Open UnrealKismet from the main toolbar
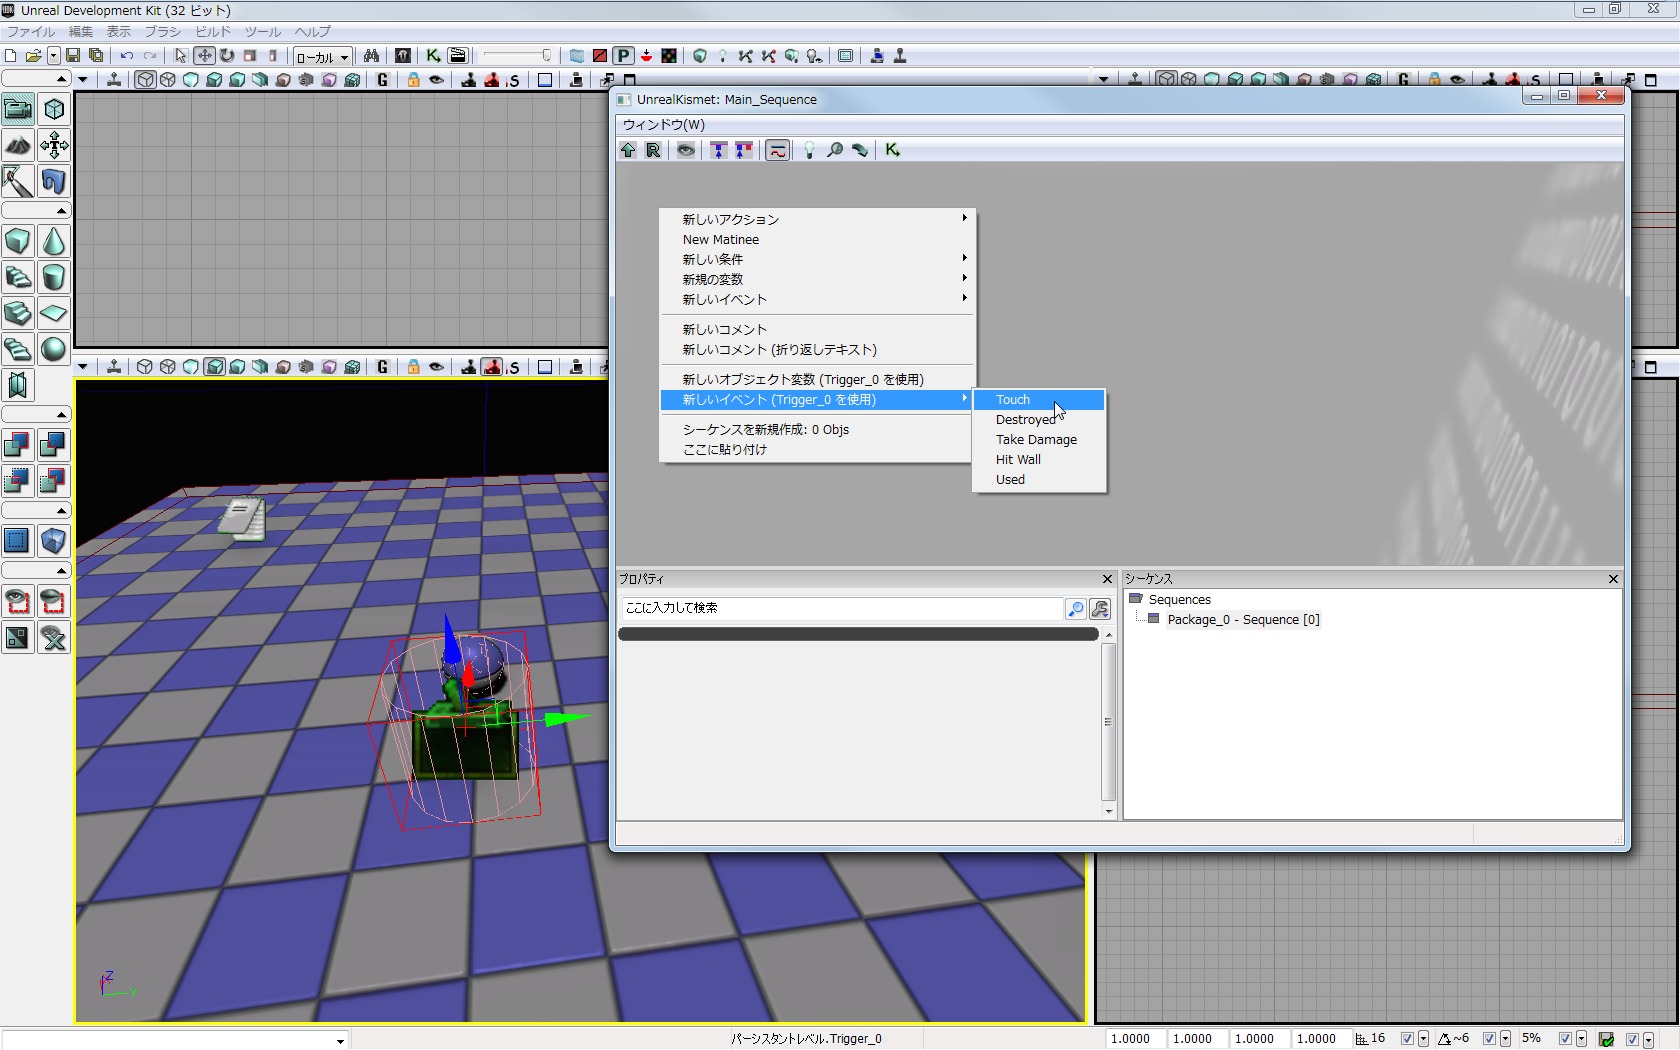1680x1050 pixels. pyautogui.click(x=433, y=56)
